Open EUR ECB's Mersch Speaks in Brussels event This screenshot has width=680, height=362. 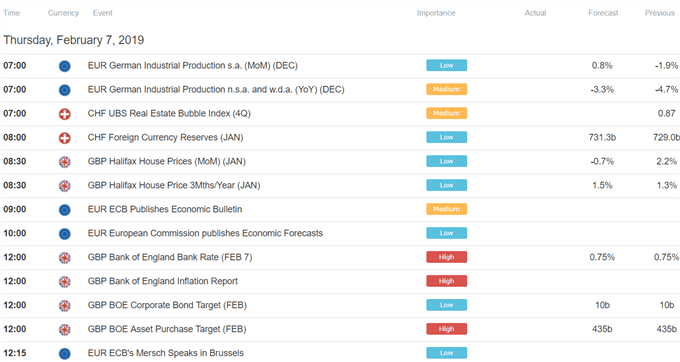pyautogui.click(x=166, y=353)
